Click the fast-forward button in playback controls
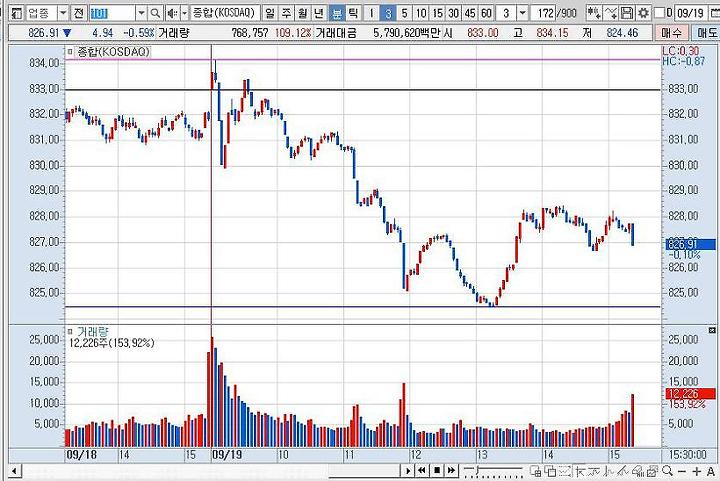The height and width of the screenshot is (481, 720). [451, 470]
